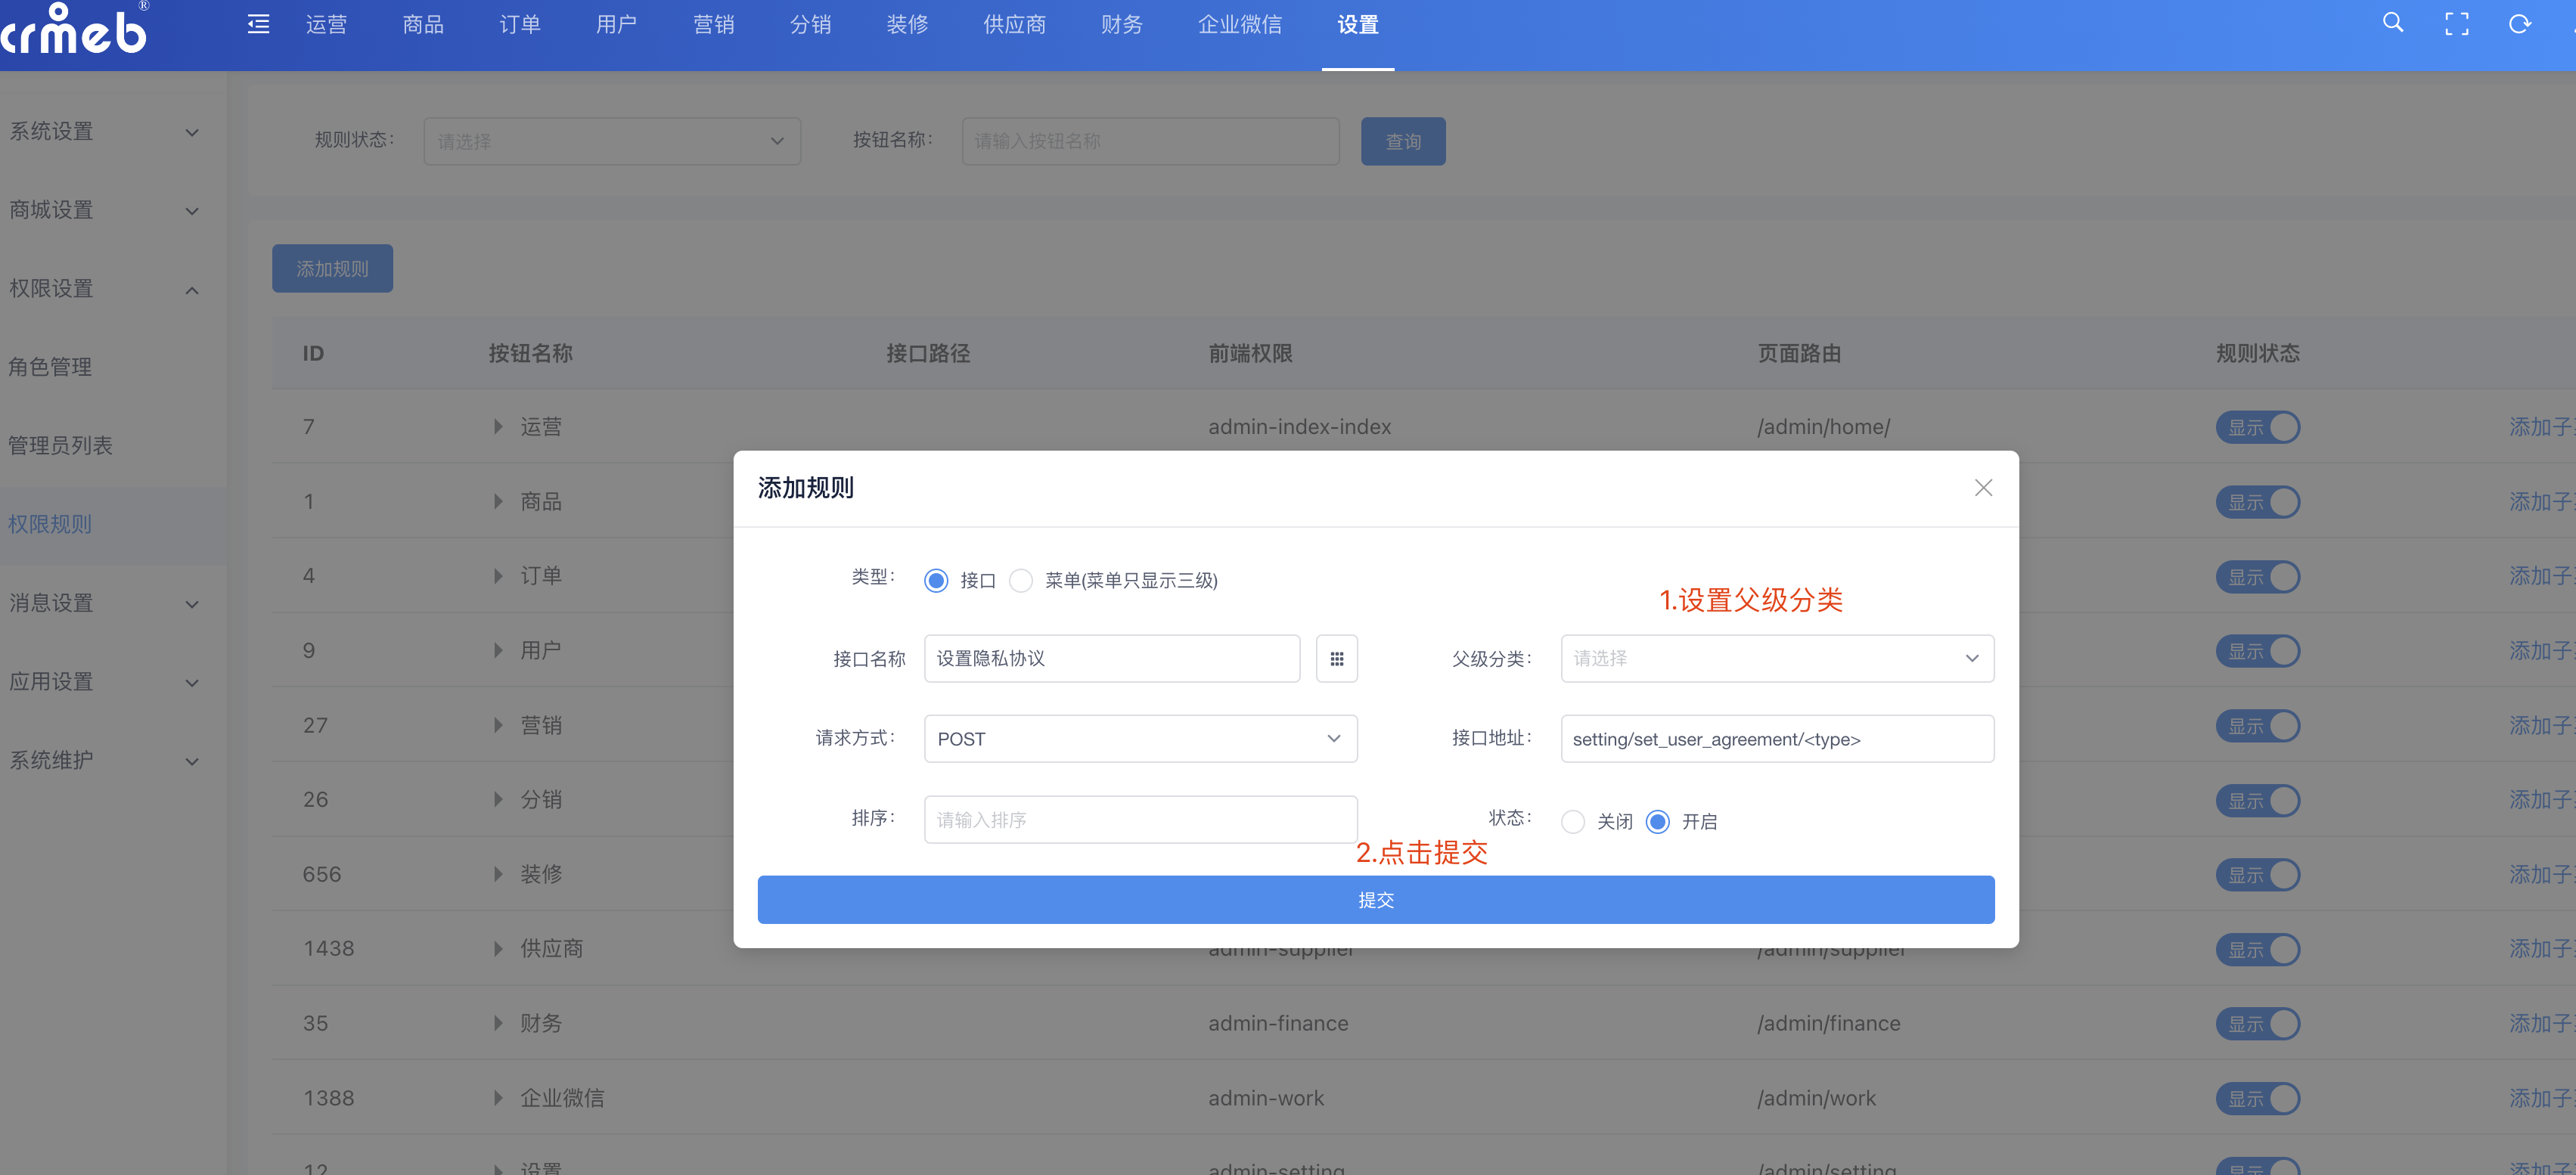Expand the 系统设置 sidebar menu
The image size is (2576, 1175).
click(x=113, y=131)
